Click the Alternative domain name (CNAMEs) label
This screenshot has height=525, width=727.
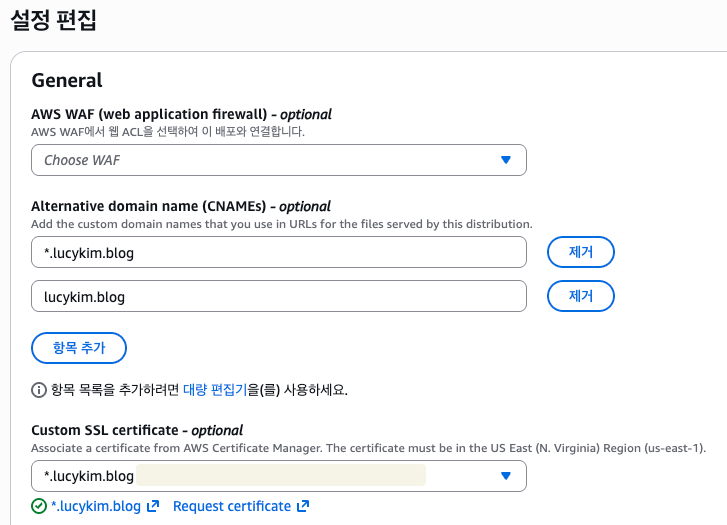pos(152,207)
